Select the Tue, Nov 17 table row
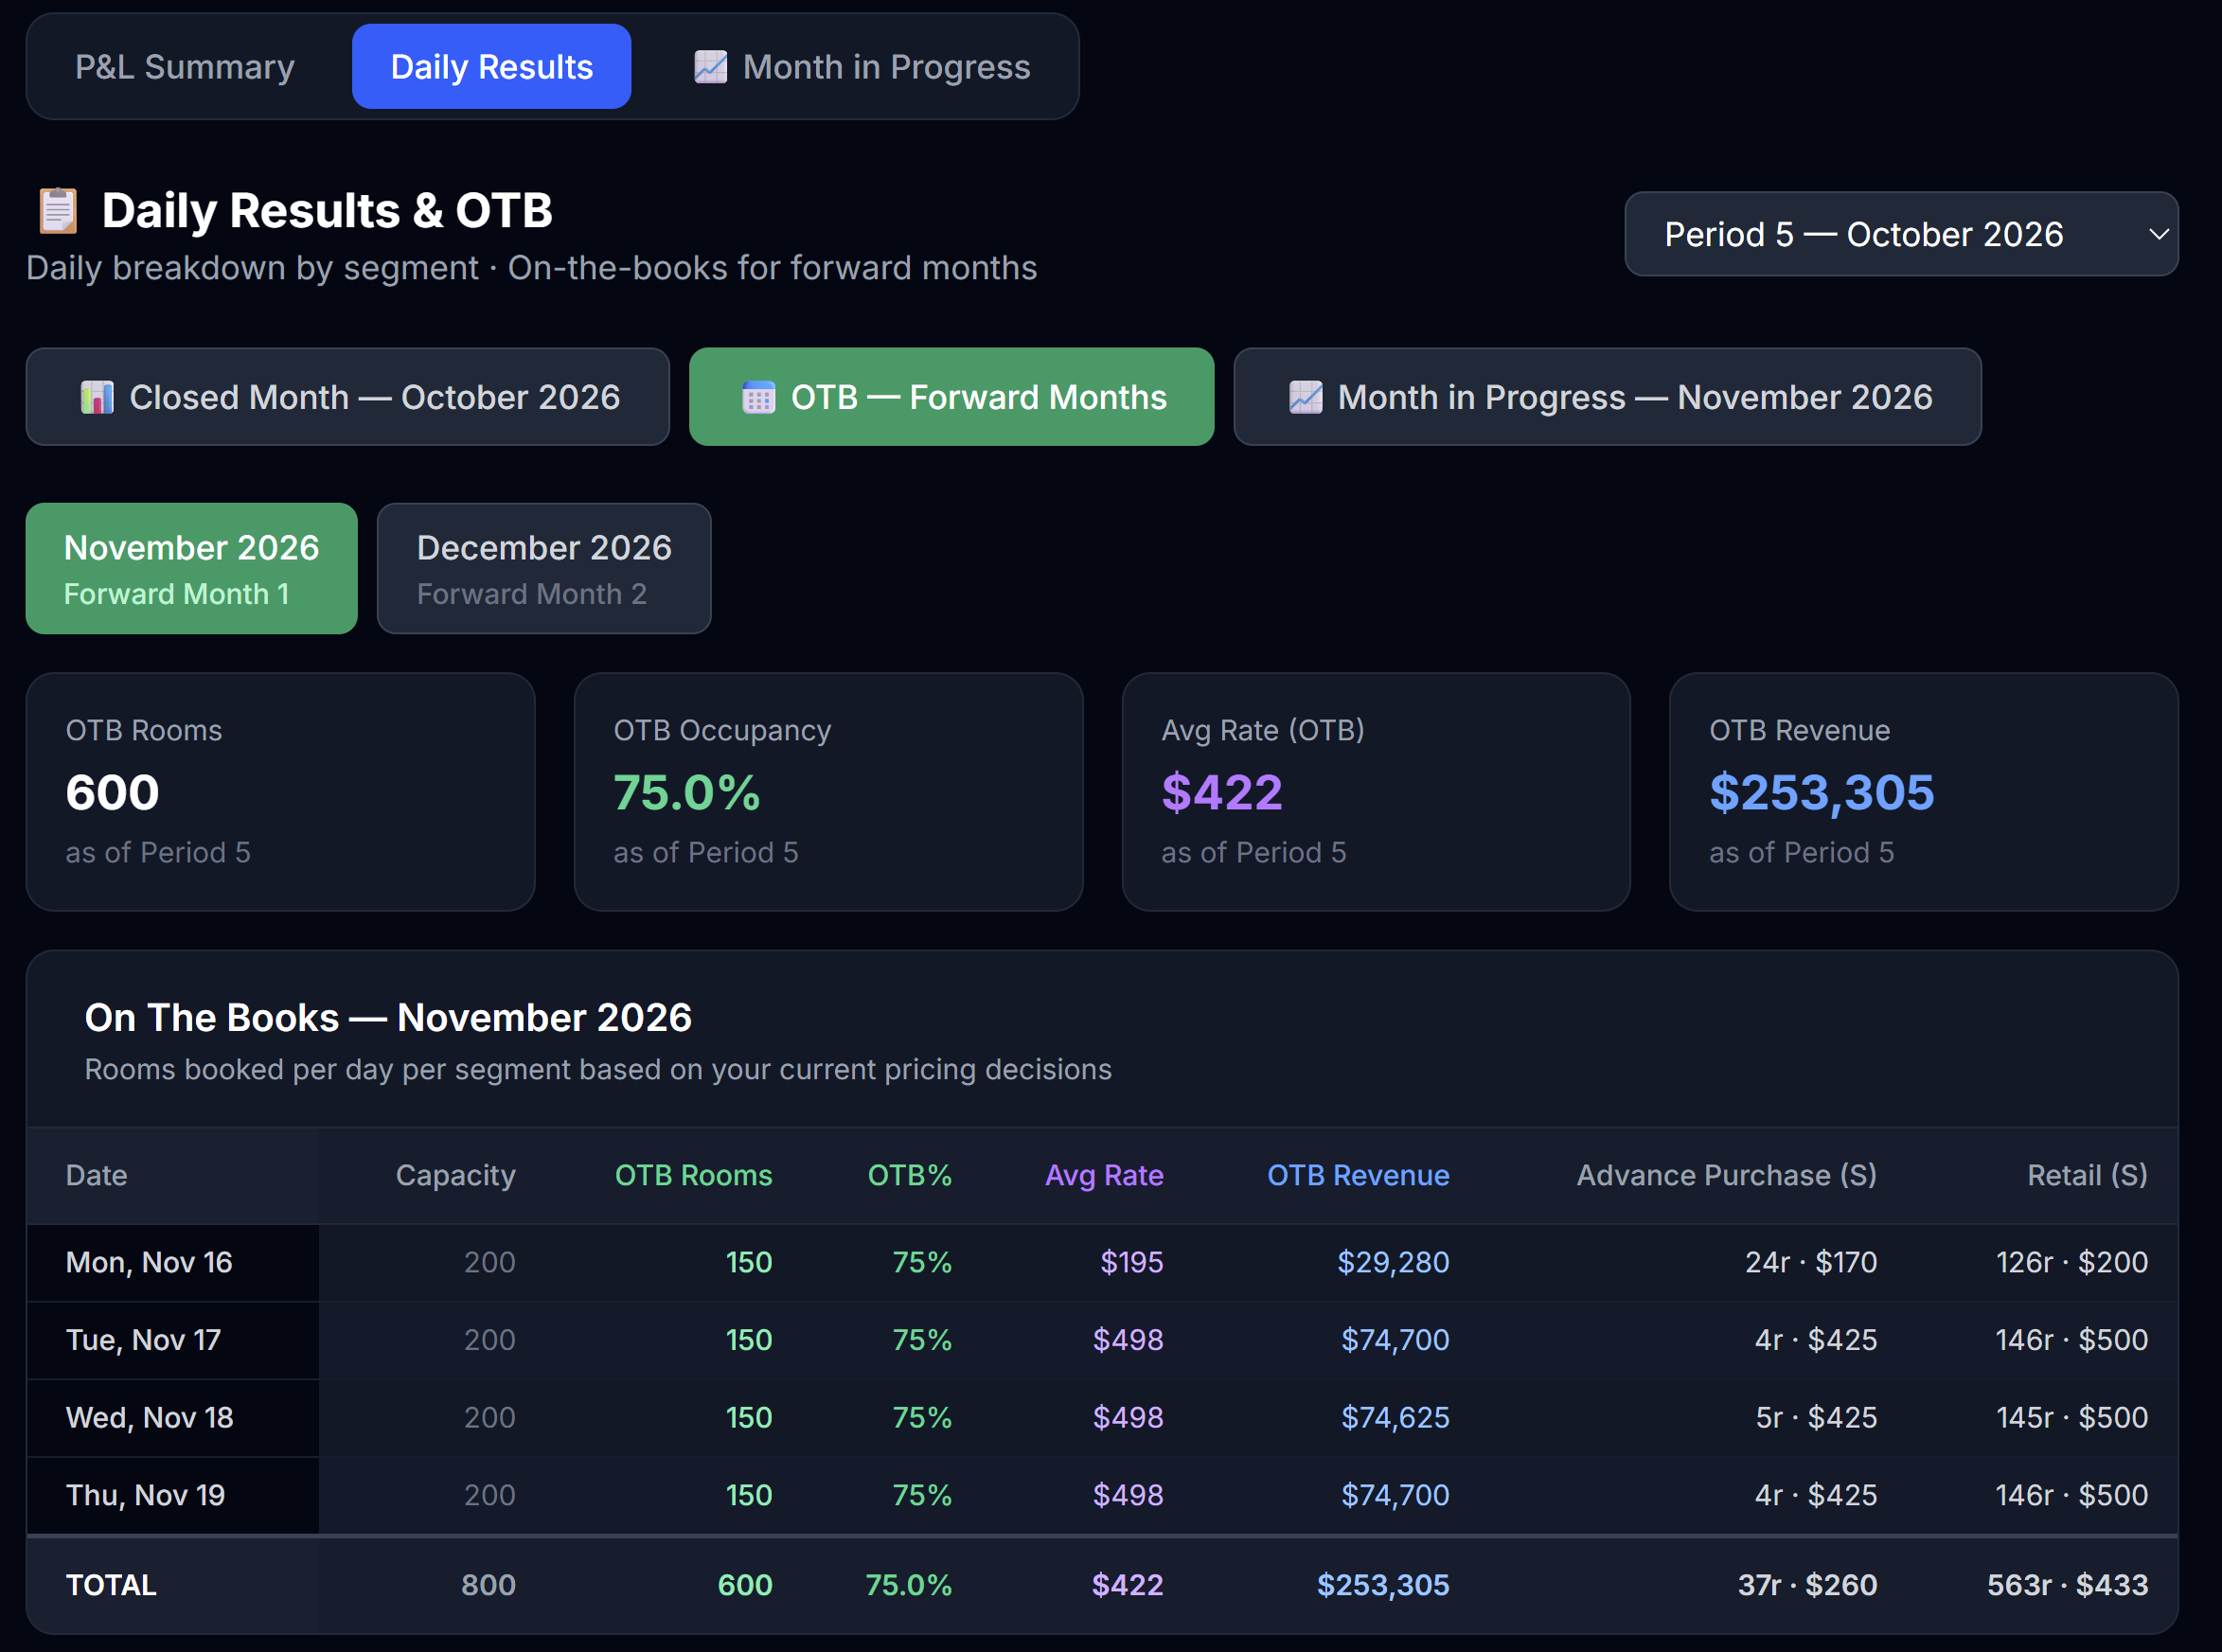 [x=1102, y=1340]
